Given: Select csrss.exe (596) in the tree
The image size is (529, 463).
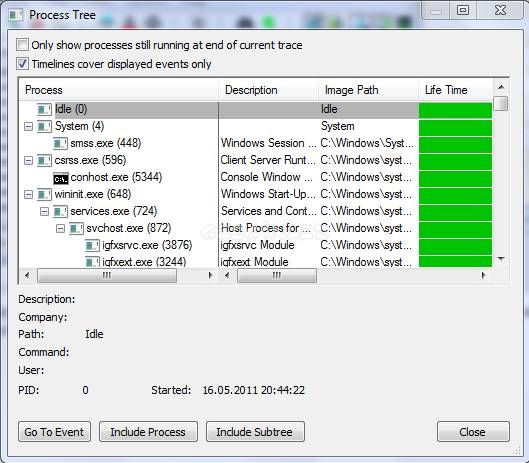Looking at the screenshot, I should coord(90,160).
